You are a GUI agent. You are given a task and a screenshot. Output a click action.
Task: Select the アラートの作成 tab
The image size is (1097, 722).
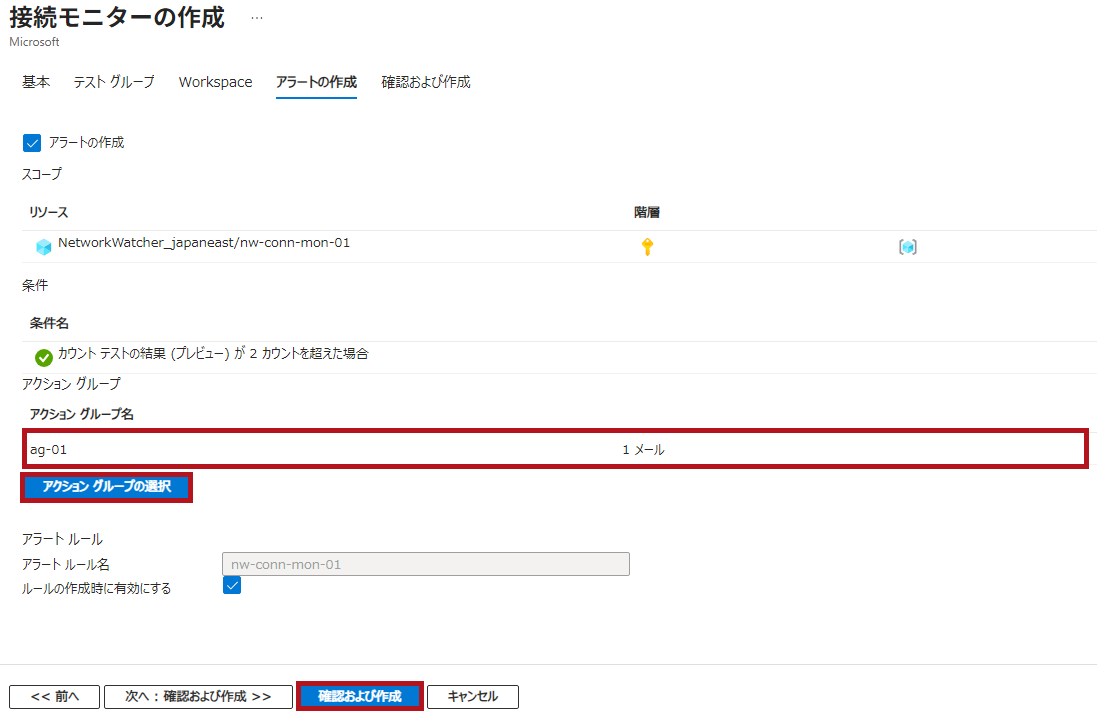(316, 82)
